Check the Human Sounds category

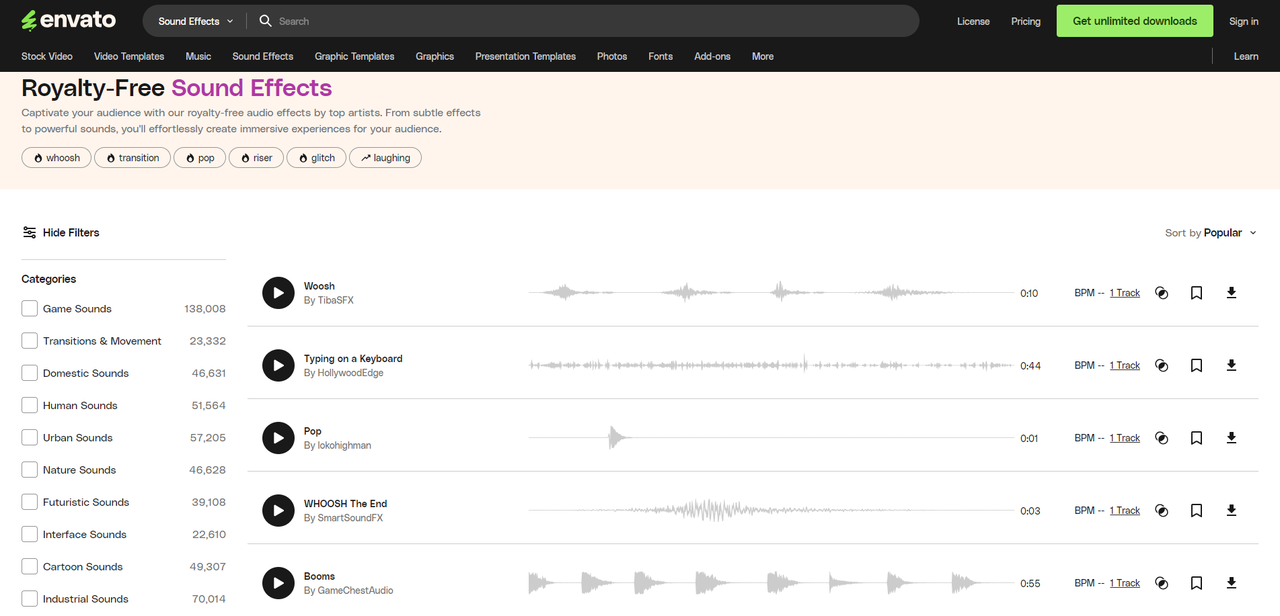[30, 405]
